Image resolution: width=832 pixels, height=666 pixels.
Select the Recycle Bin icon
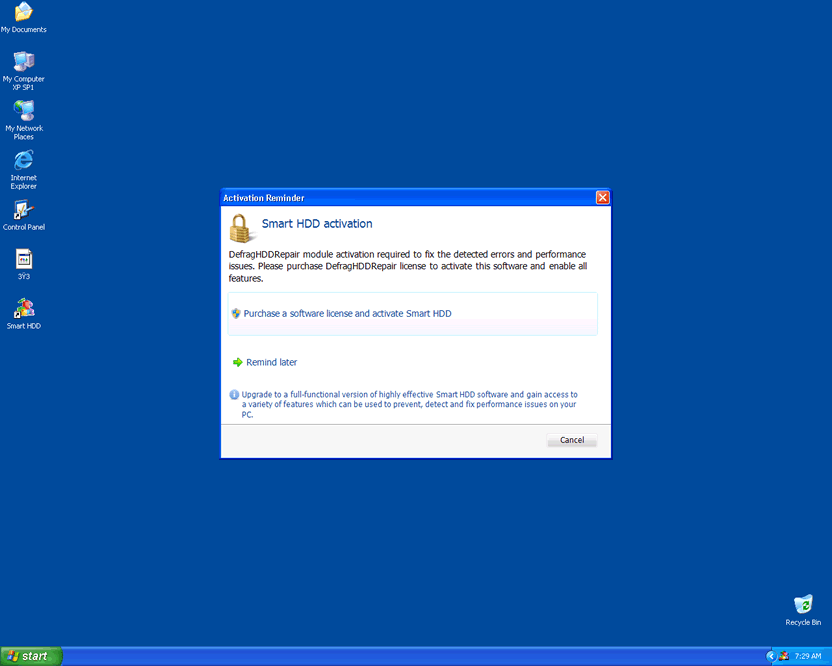(x=803, y=605)
